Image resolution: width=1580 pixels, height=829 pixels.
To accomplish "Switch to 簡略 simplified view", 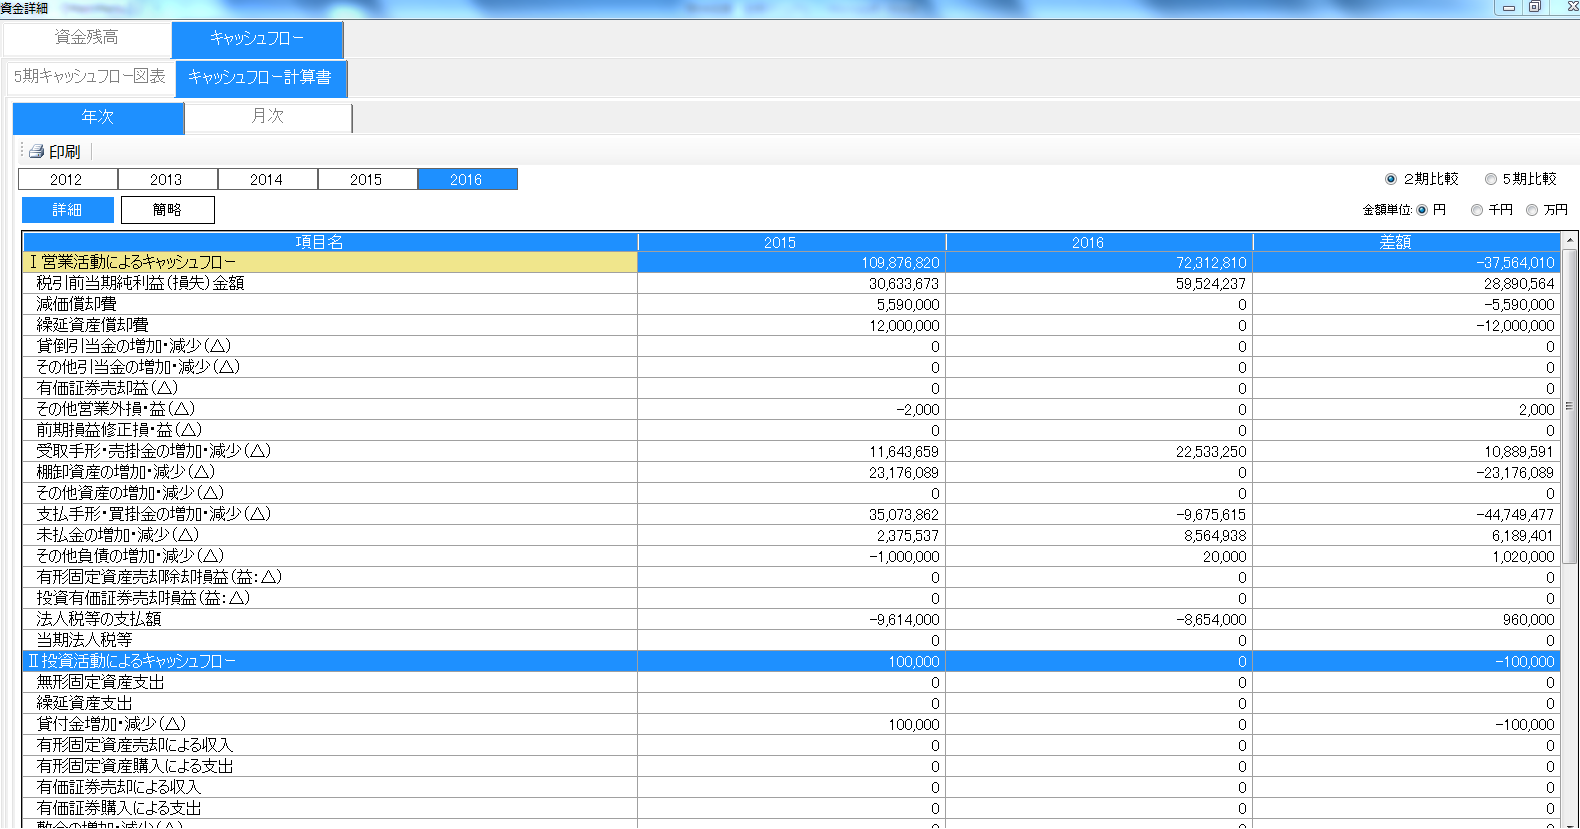I will (167, 210).
